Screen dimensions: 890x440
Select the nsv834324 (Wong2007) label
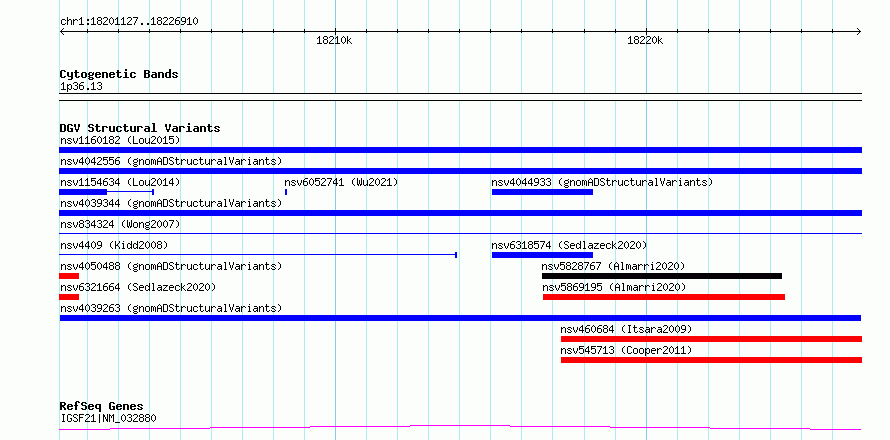pos(120,224)
